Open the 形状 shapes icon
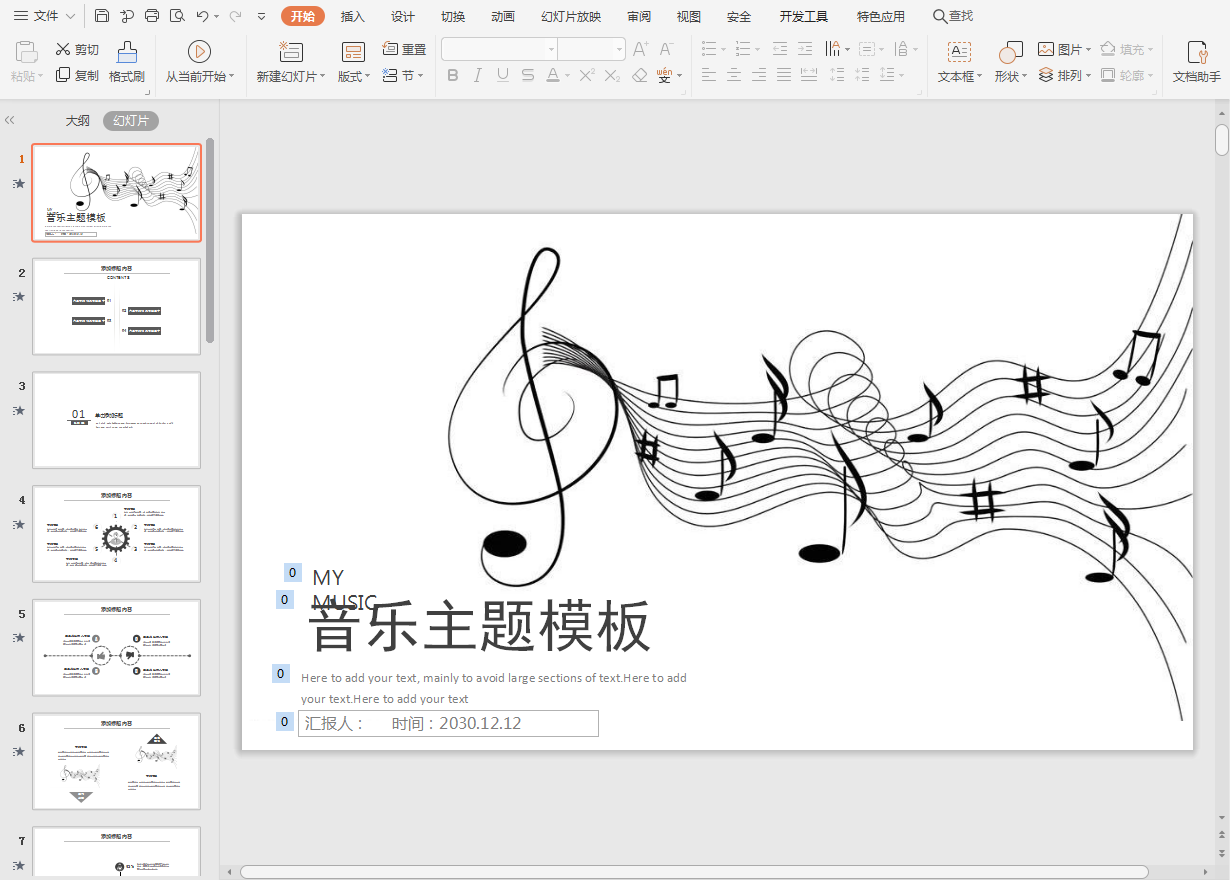1230x880 pixels. (x=1010, y=52)
